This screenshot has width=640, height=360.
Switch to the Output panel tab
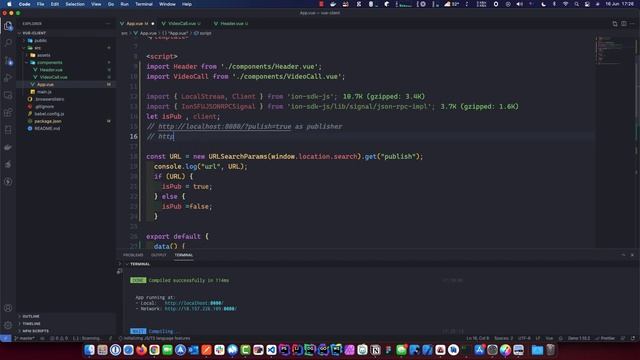tap(158, 255)
